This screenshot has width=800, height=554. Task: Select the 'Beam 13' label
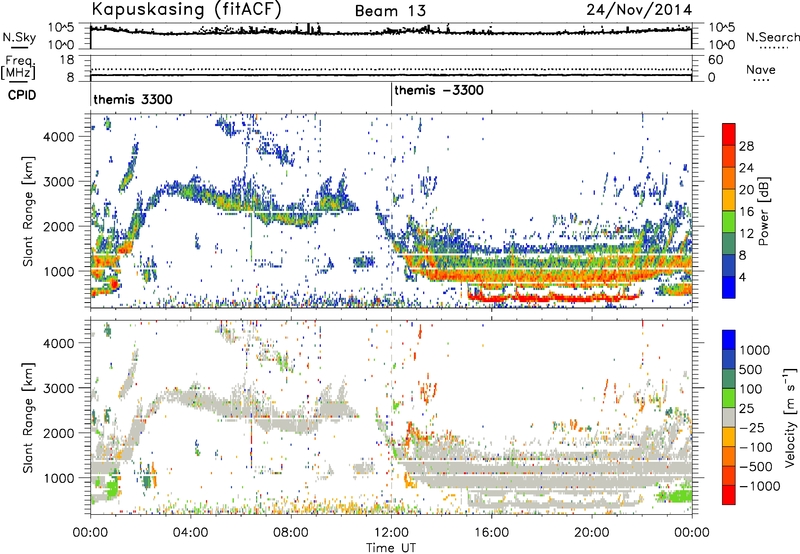click(390, 11)
